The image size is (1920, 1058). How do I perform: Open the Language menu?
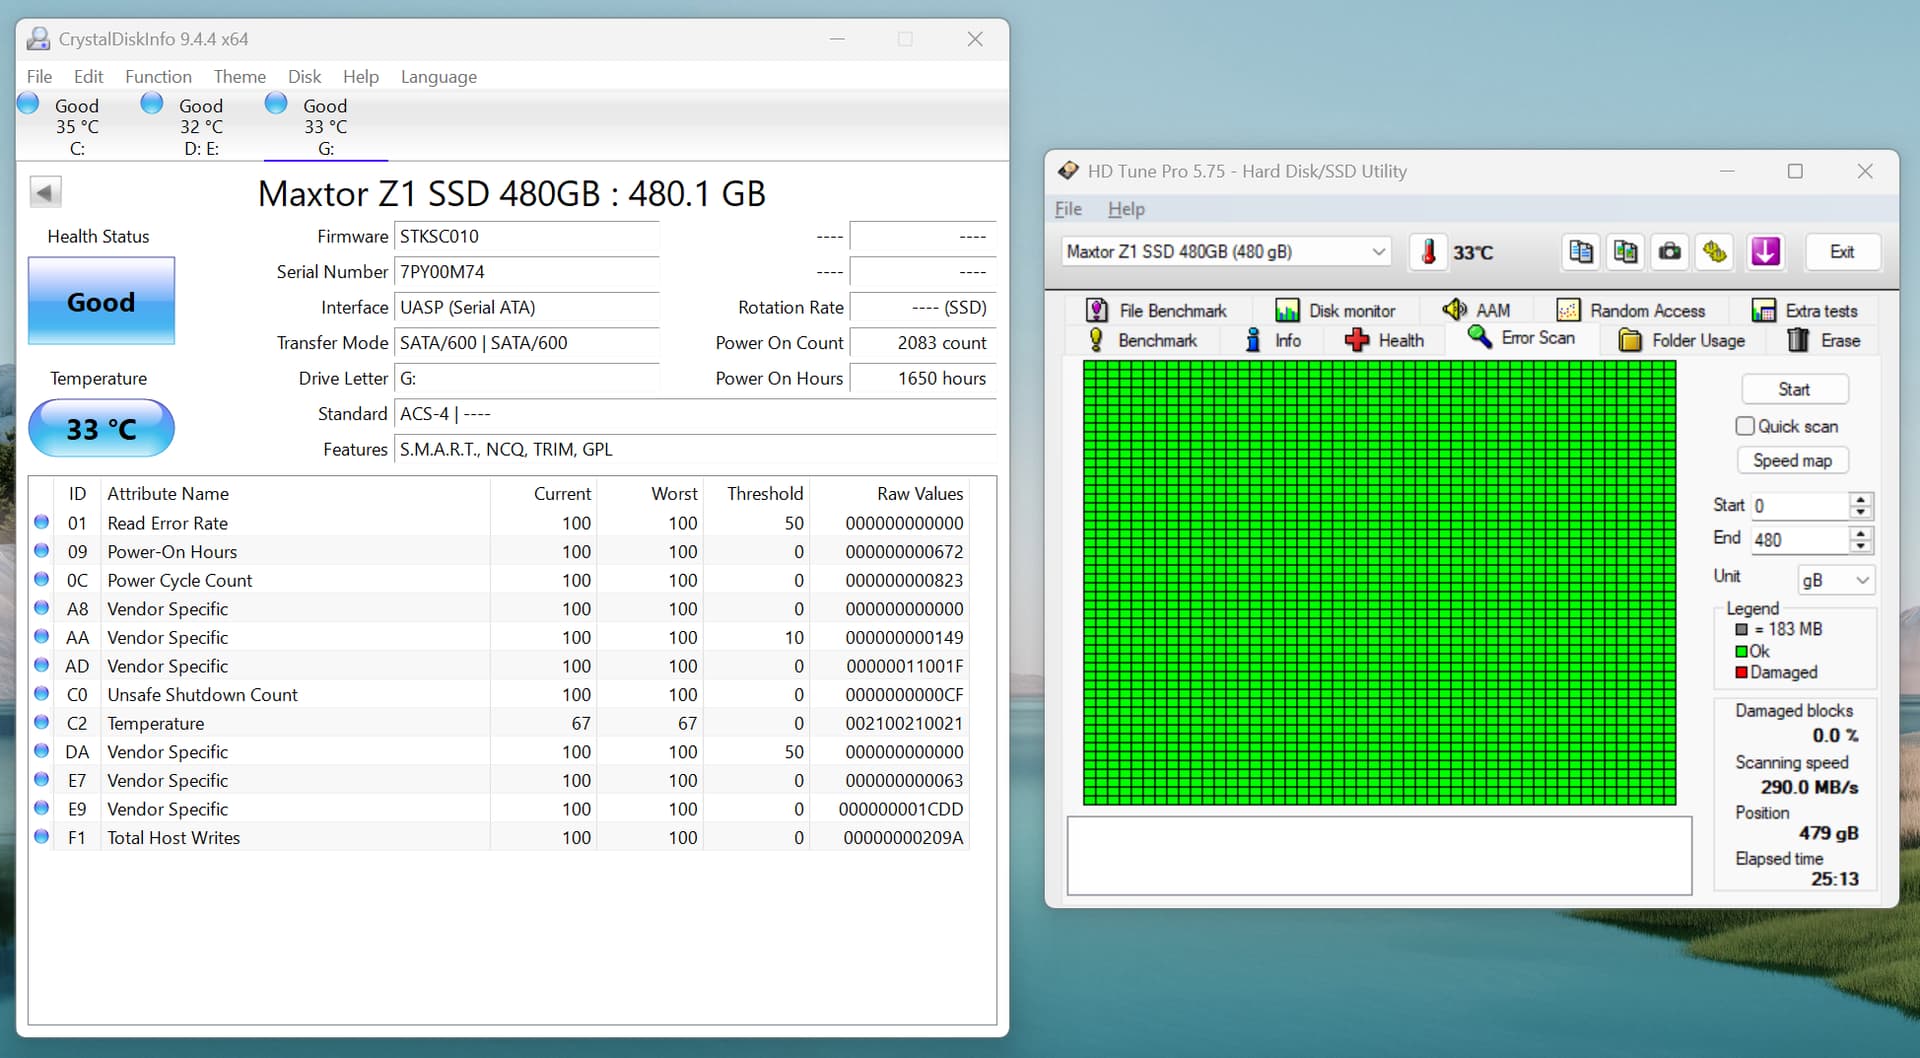pos(438,77)
